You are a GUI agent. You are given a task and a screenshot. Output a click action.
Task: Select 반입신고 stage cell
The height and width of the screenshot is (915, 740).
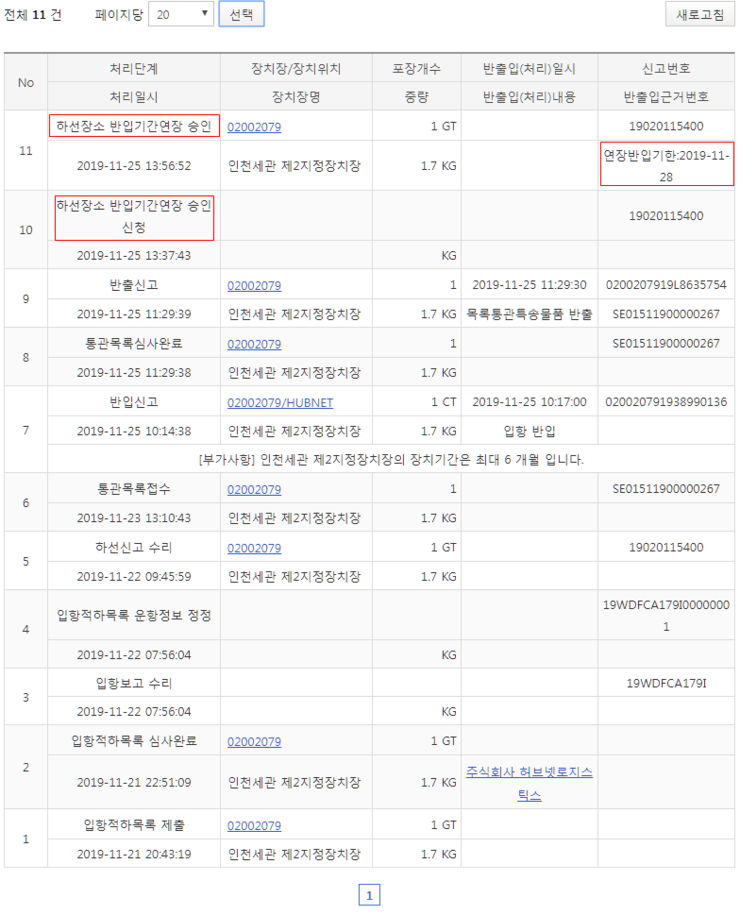(x=134, y=401)
